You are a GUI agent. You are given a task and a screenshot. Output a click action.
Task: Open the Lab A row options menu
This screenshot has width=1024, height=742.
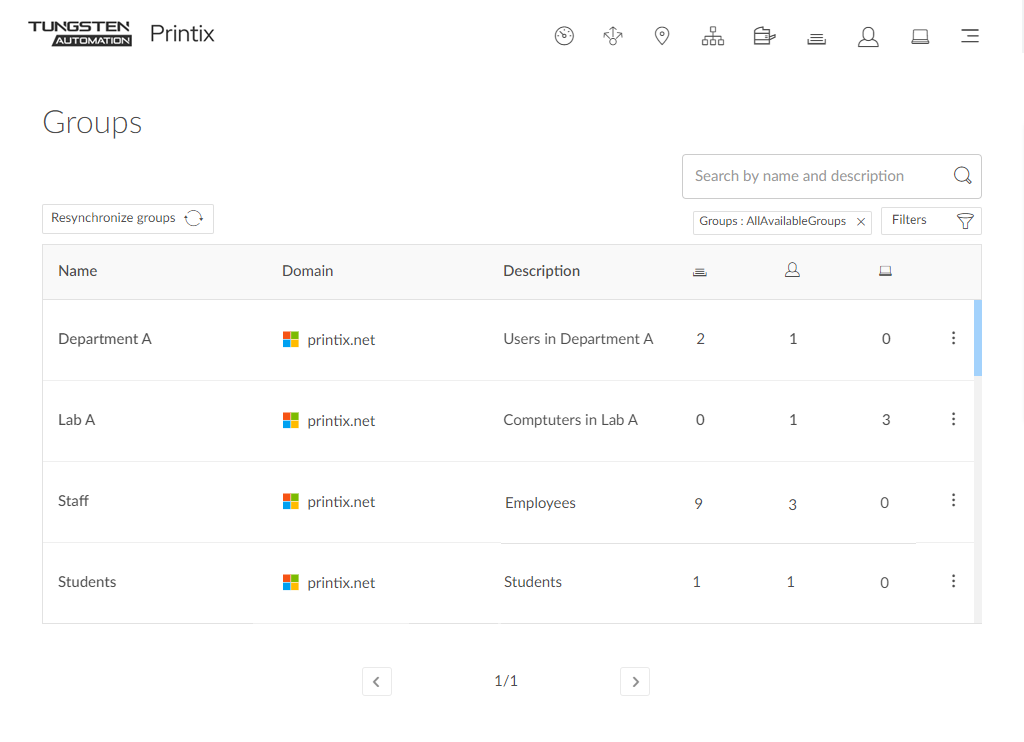pyautogui.click(x=953, y=419)
